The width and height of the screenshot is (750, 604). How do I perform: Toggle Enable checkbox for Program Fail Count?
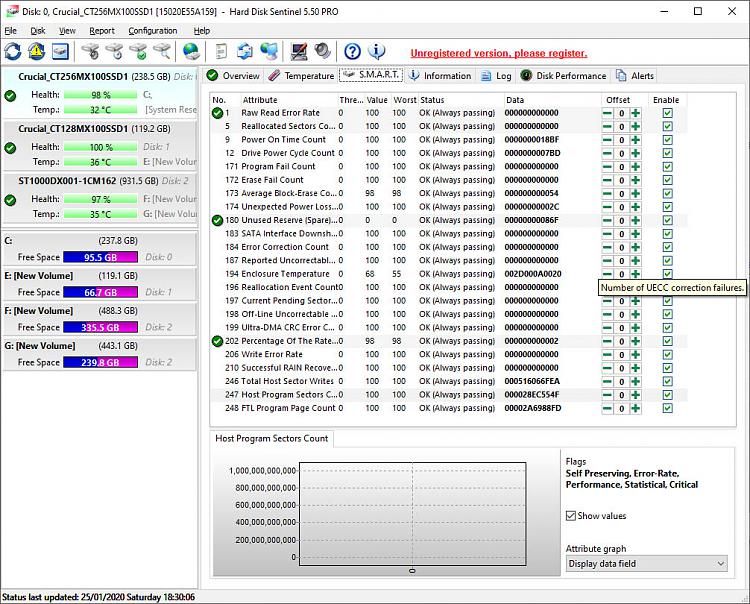pos(668,167)
